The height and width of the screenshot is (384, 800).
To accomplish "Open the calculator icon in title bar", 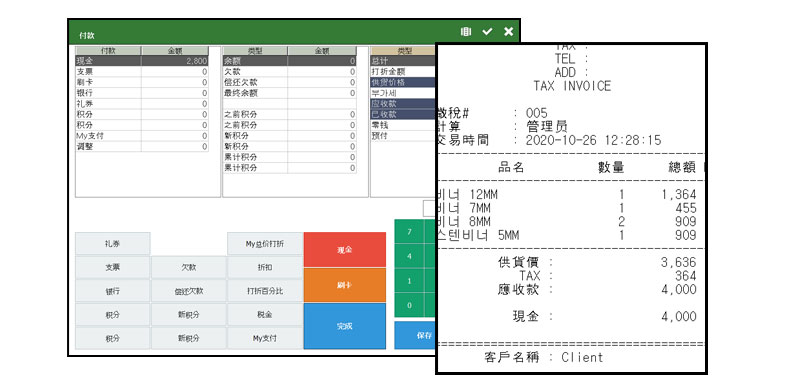I will point(465,32).
